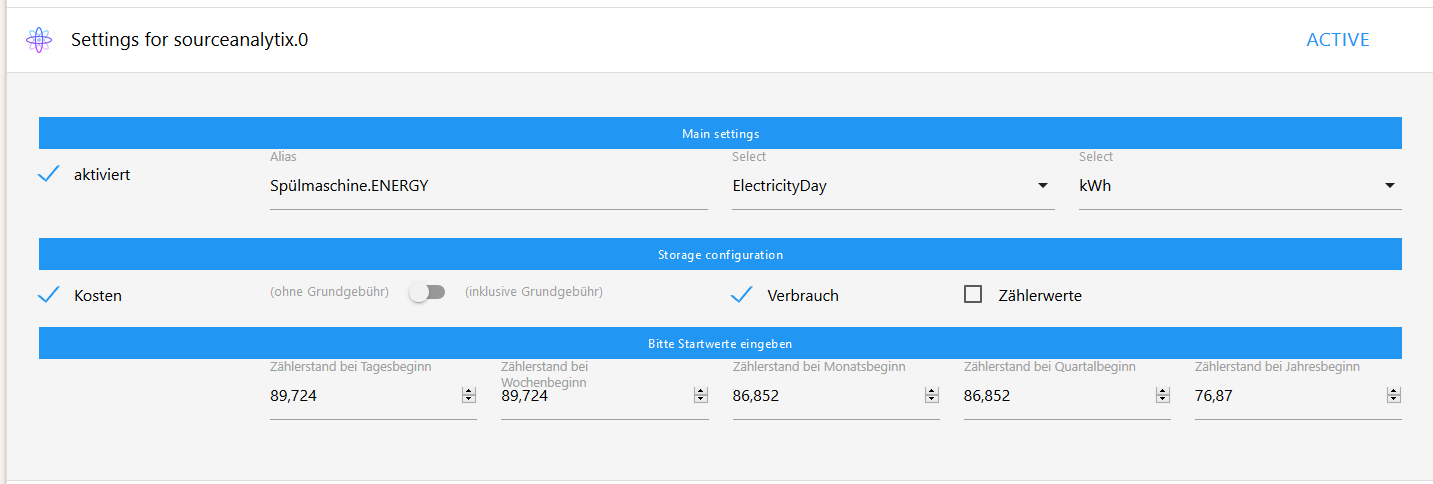Viewport: 1433px width, 484px height.
Task: Focus the Zählerstand bei Tagesbeginn field
Action: (x=362, y=396)
